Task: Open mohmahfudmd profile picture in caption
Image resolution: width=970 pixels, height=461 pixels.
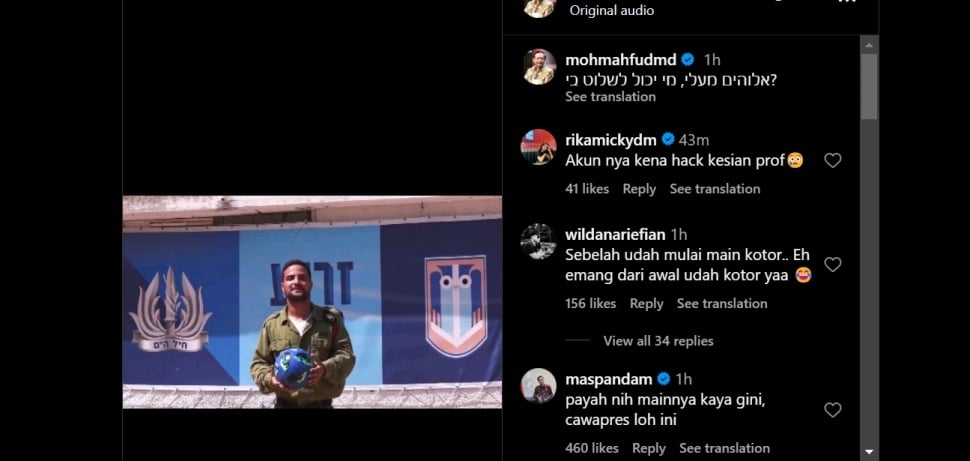Action: 539,67
